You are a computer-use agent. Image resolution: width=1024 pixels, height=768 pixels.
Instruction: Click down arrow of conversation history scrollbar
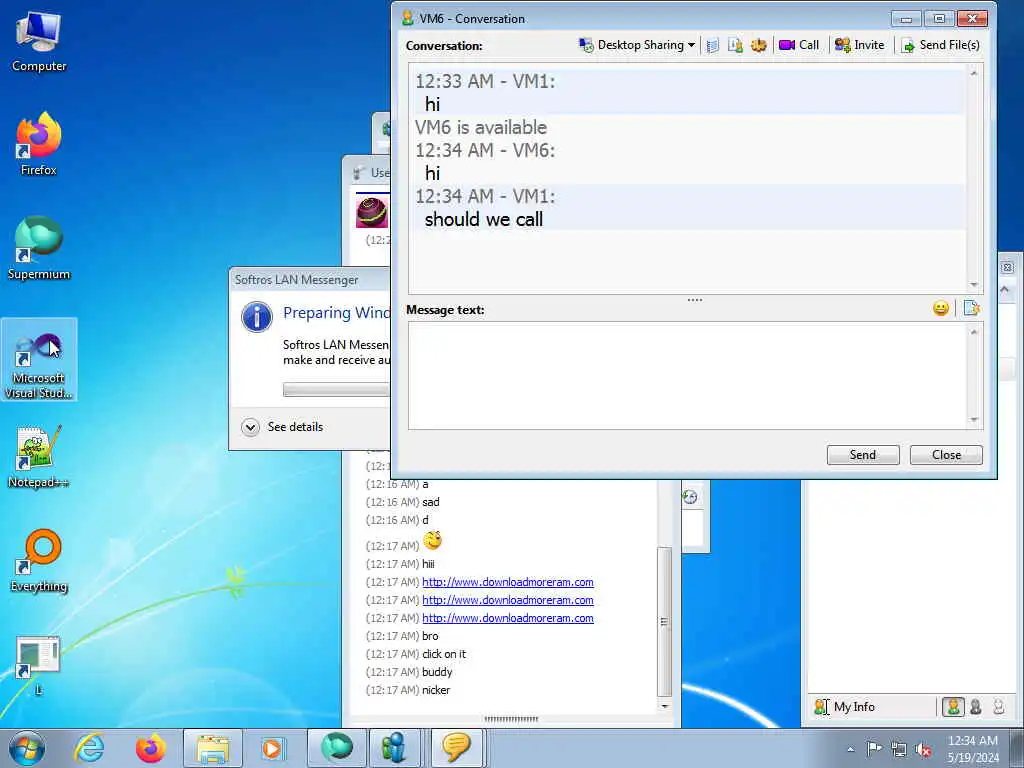(x=974, y=285)
